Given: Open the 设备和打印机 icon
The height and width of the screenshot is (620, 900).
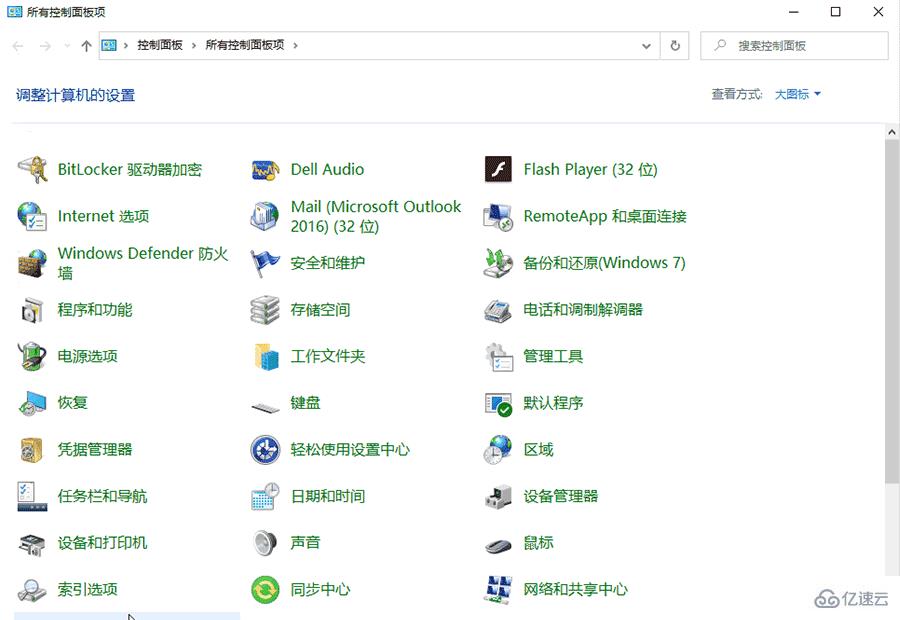Looking at the screenshot, I should coord(32,543).
